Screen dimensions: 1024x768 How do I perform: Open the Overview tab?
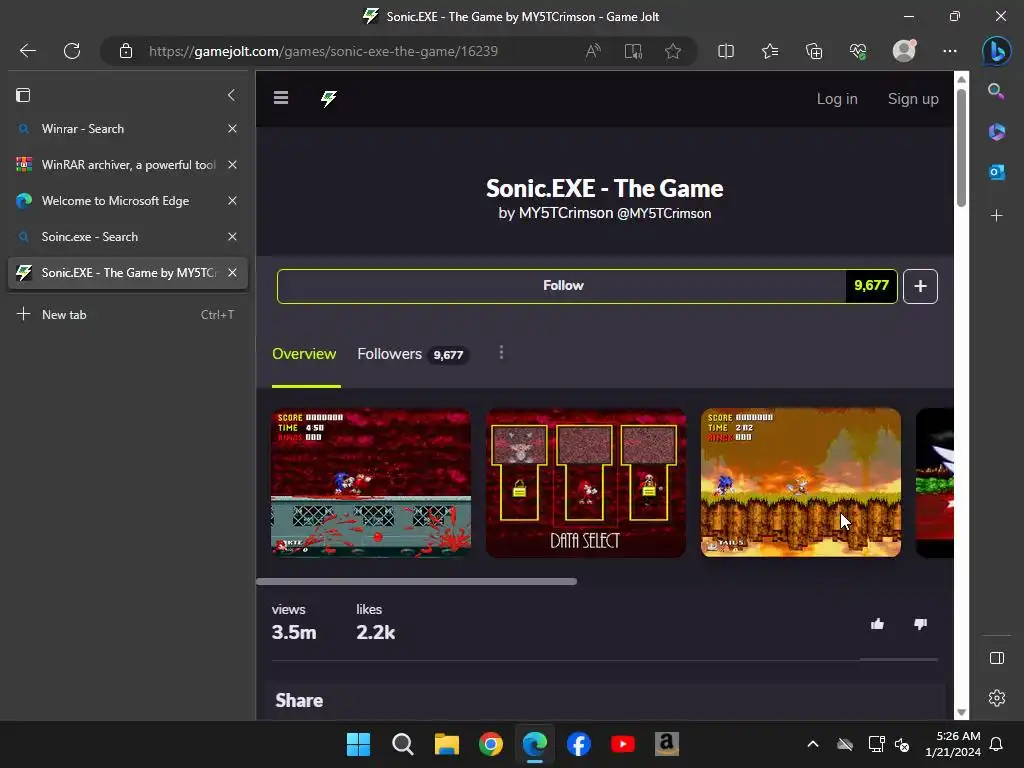304,354
